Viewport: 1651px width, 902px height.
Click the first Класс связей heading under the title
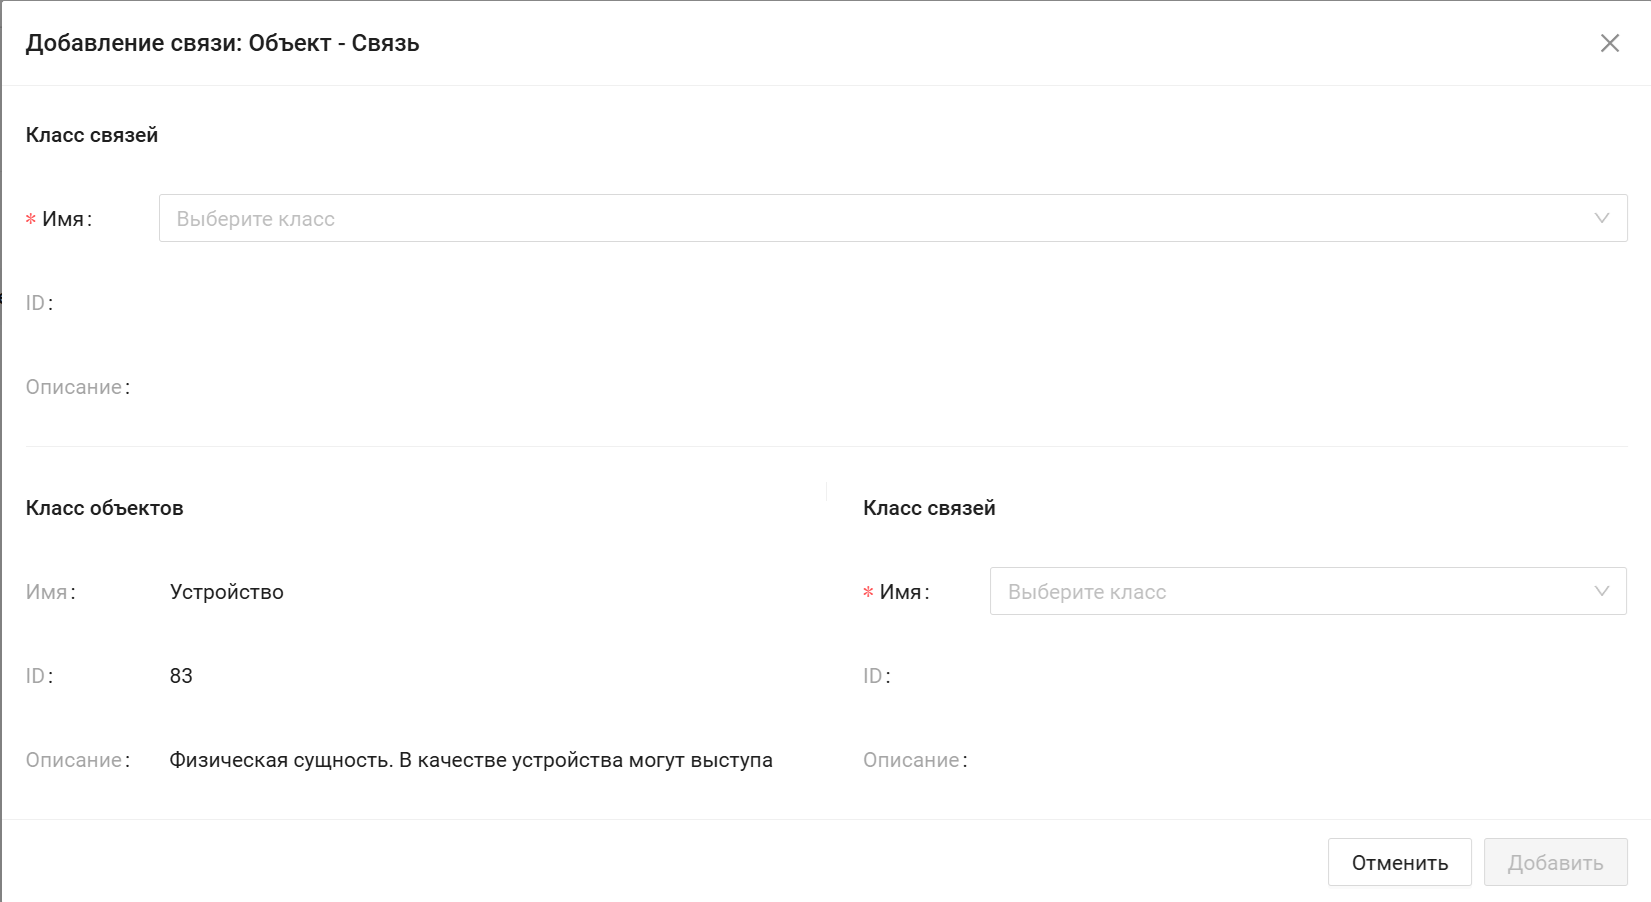coord(92,135)
